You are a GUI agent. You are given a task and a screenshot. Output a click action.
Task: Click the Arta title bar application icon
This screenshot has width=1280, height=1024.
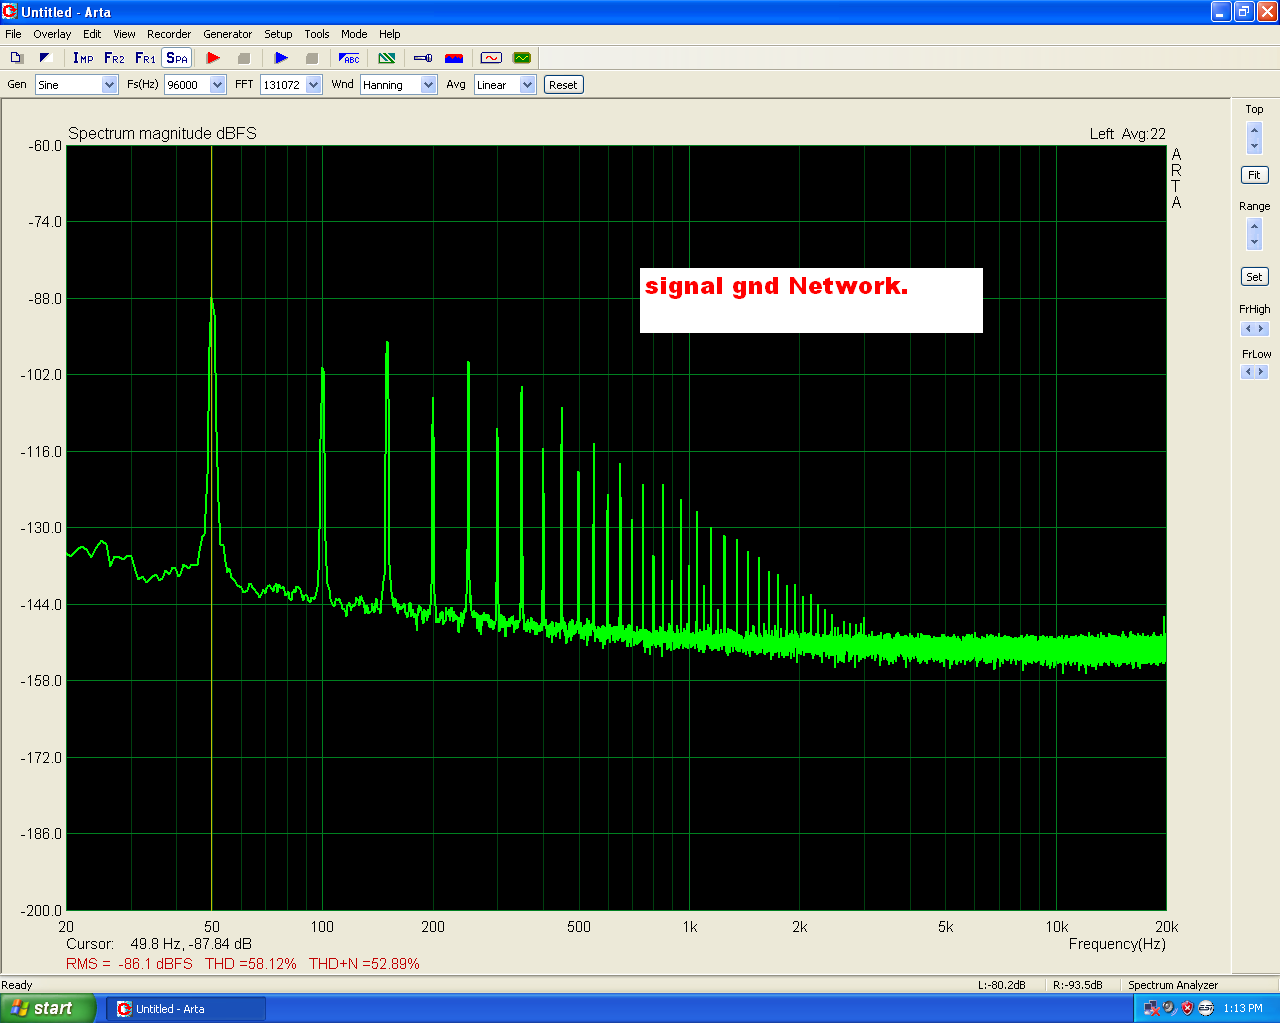pos(10,12)
